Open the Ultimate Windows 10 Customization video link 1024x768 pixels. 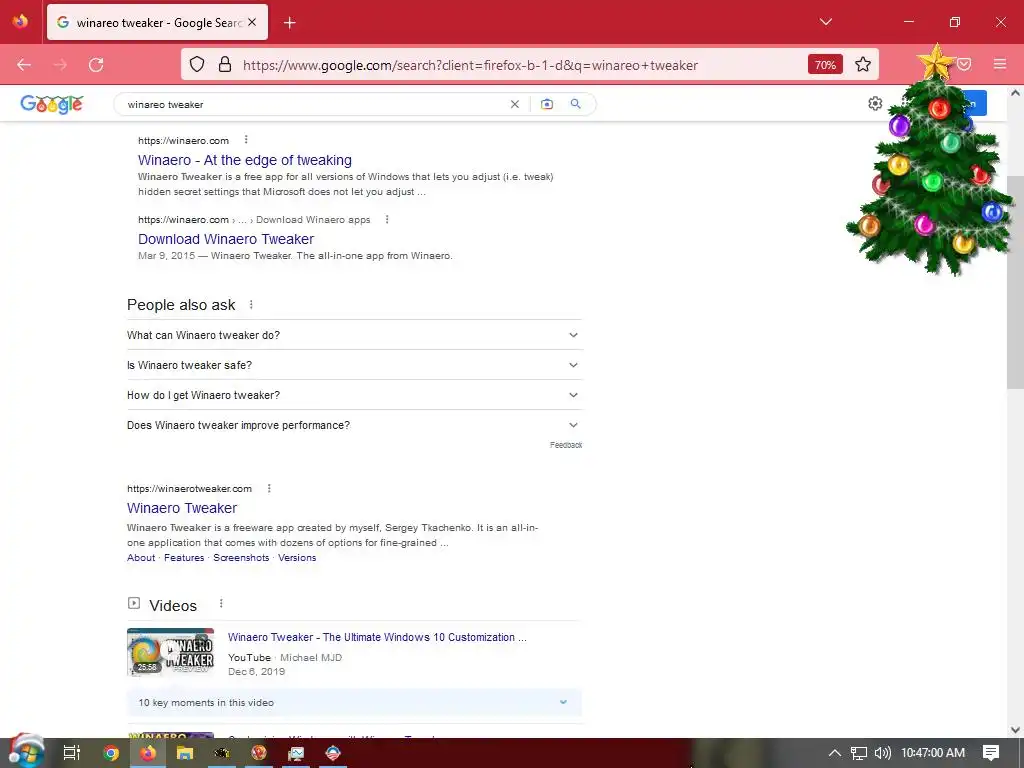(x=377, y=637)
